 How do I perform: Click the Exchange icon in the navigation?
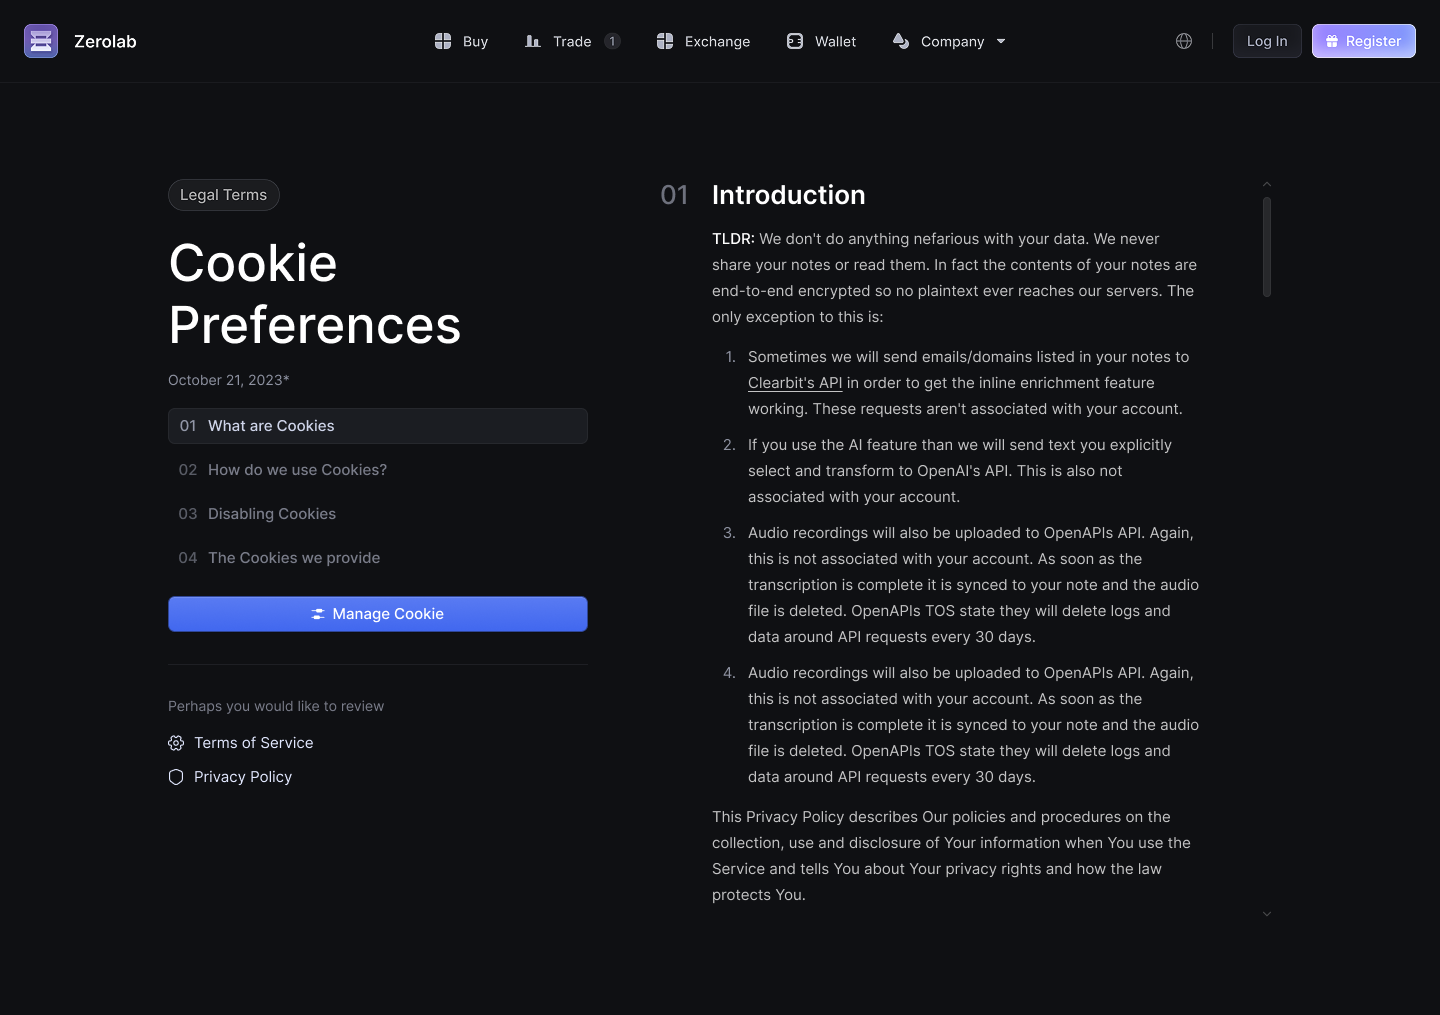tap(664, 41)
